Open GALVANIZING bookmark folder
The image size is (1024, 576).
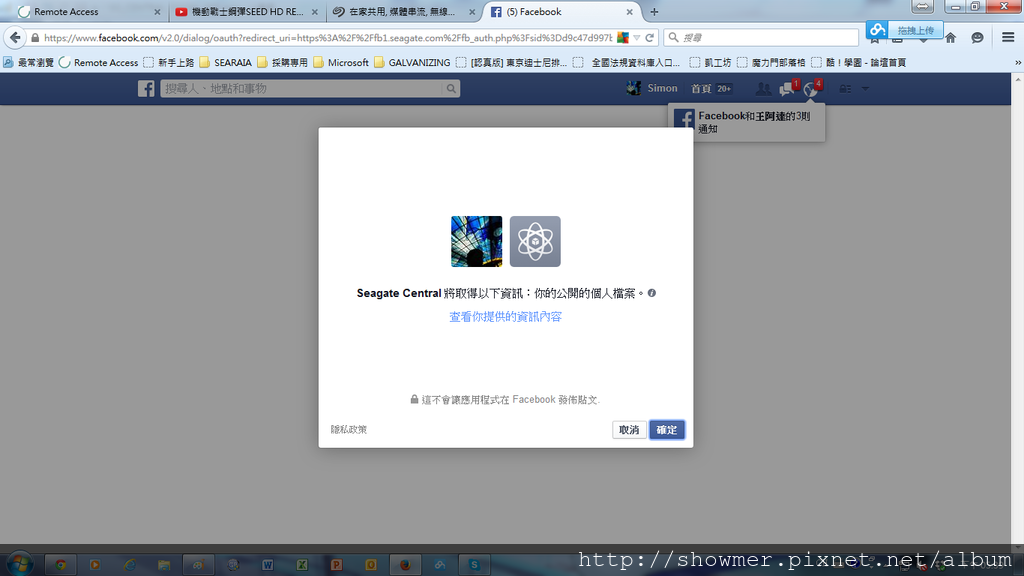click(412, 63)
